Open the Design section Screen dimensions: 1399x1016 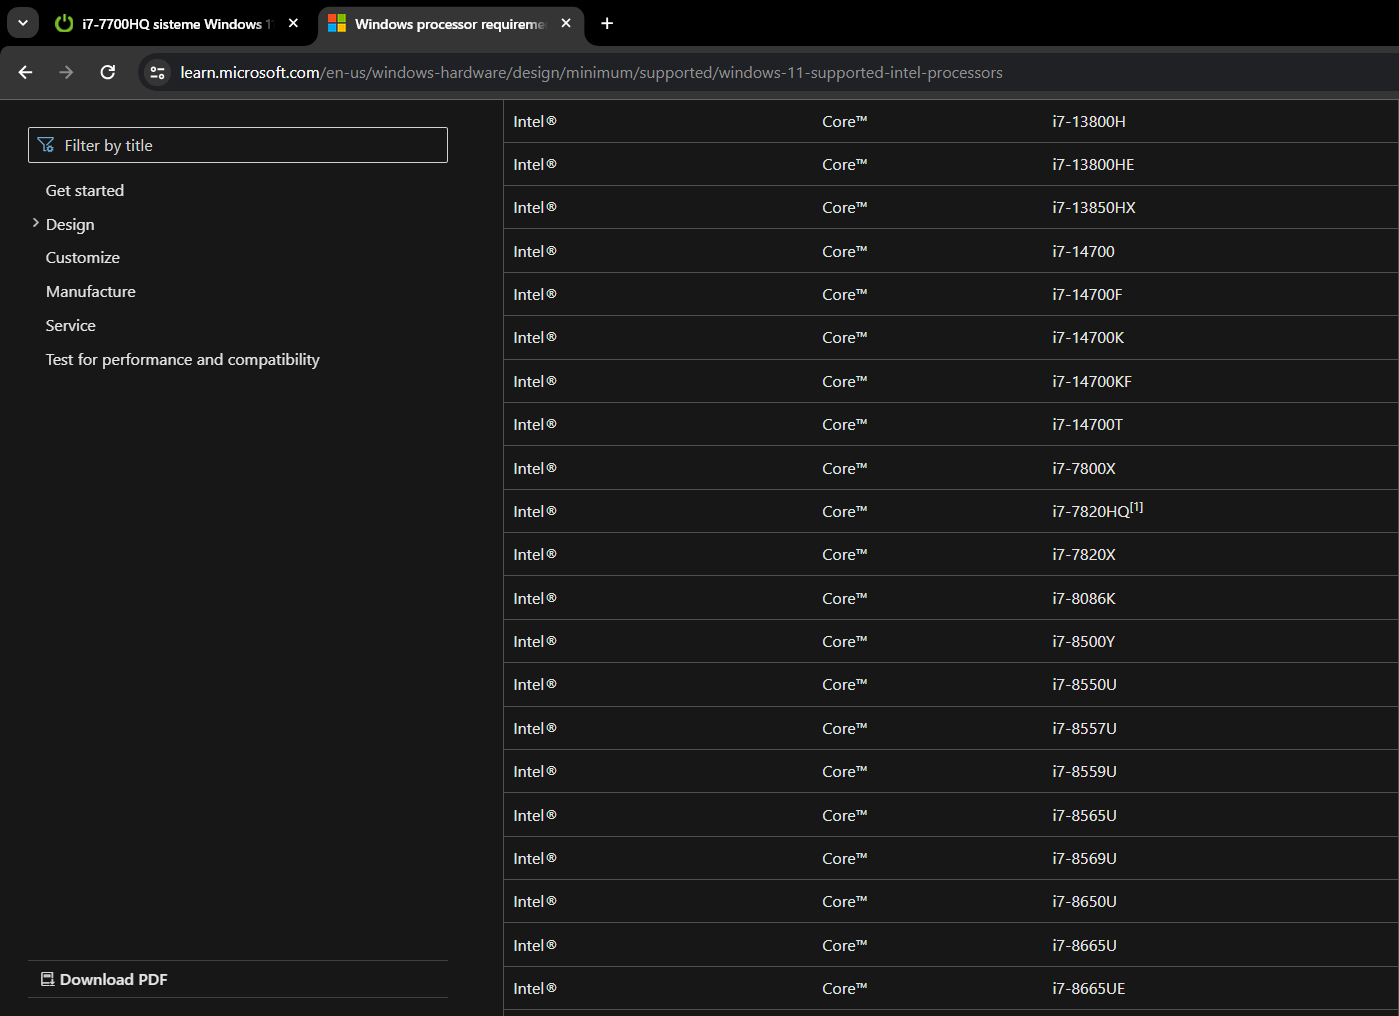[70, 224]
